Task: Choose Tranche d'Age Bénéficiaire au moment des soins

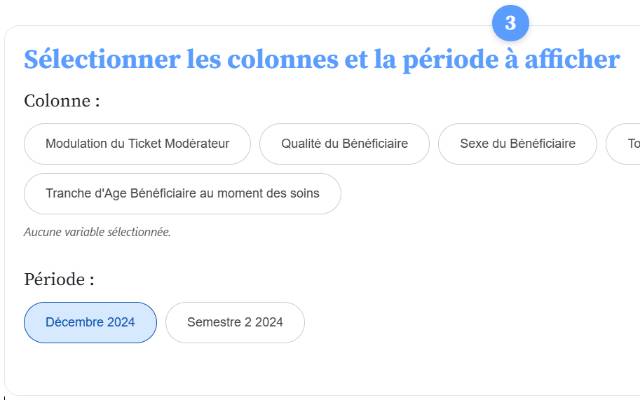Action: coord(182,194)
